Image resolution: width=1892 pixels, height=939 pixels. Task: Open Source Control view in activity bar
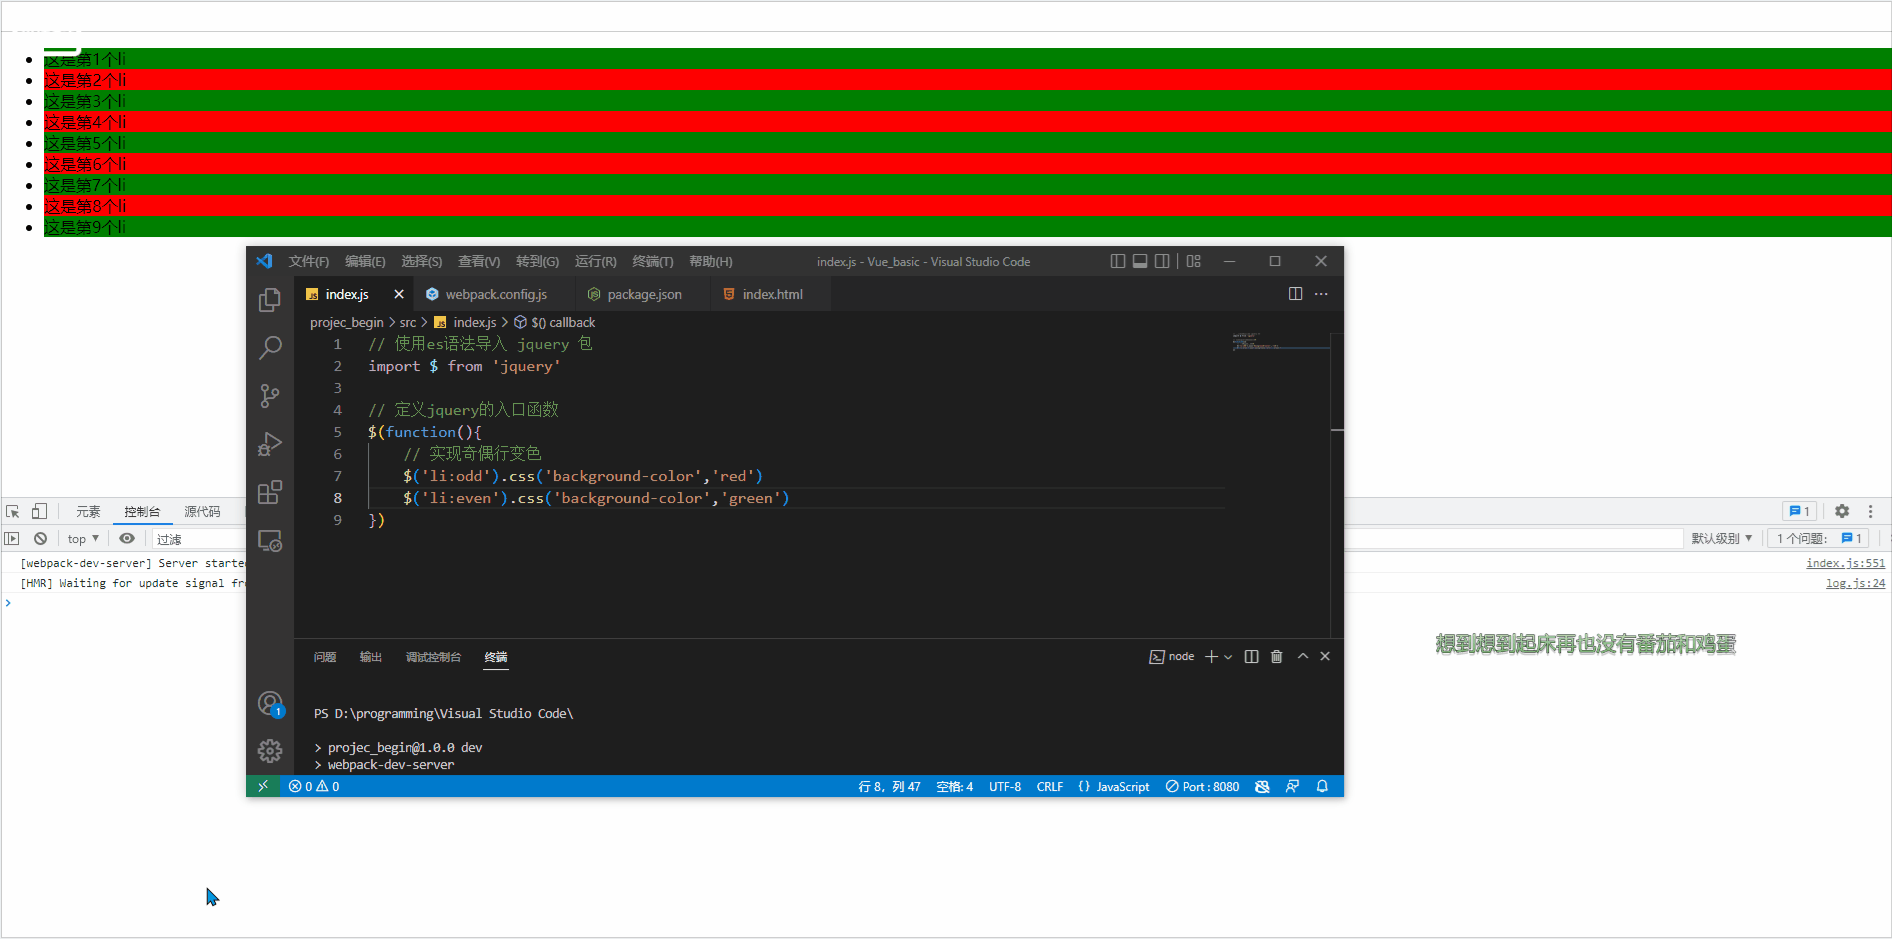click(270, 396)
